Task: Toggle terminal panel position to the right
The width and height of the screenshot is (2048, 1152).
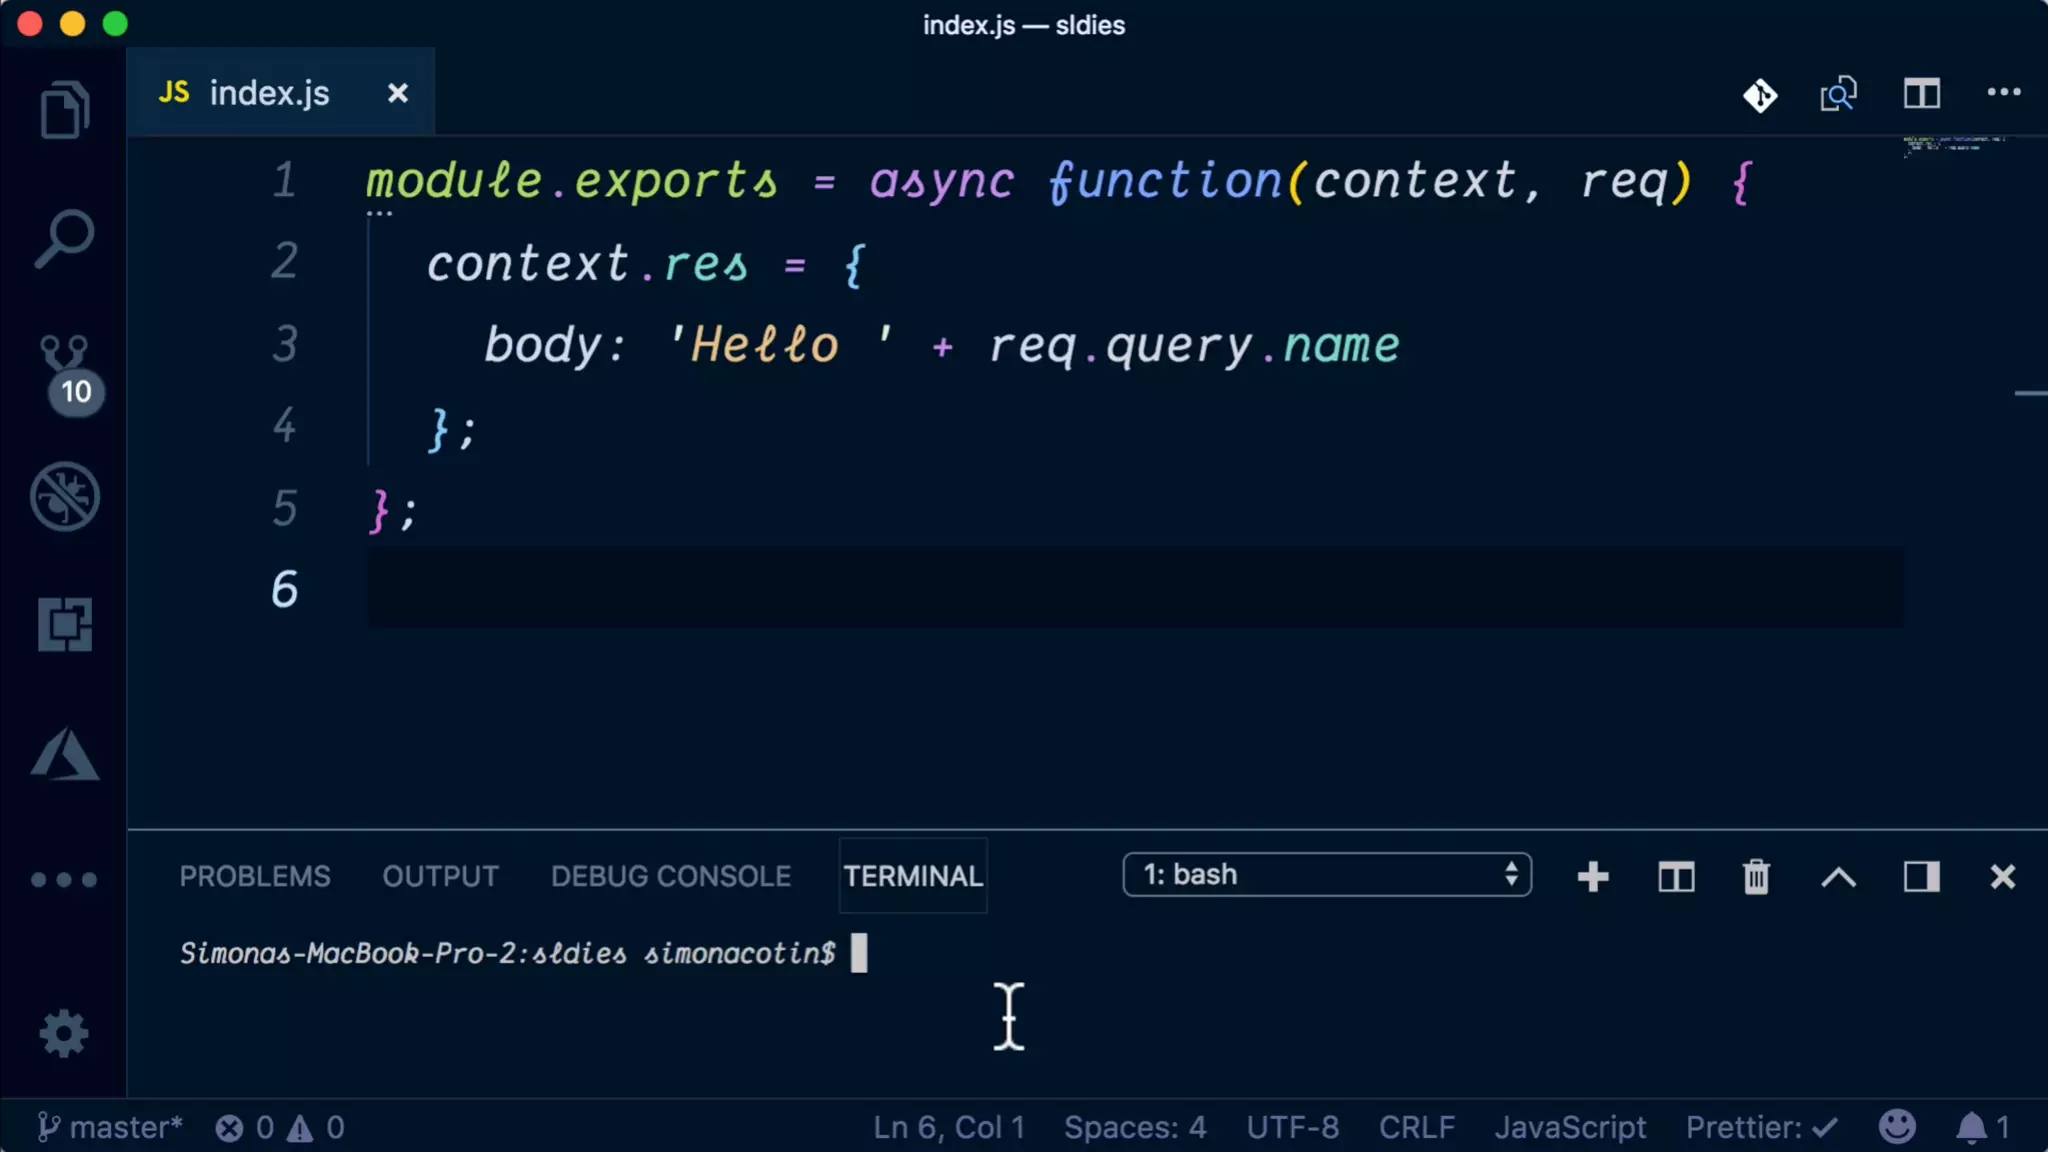Action: 1921,877
